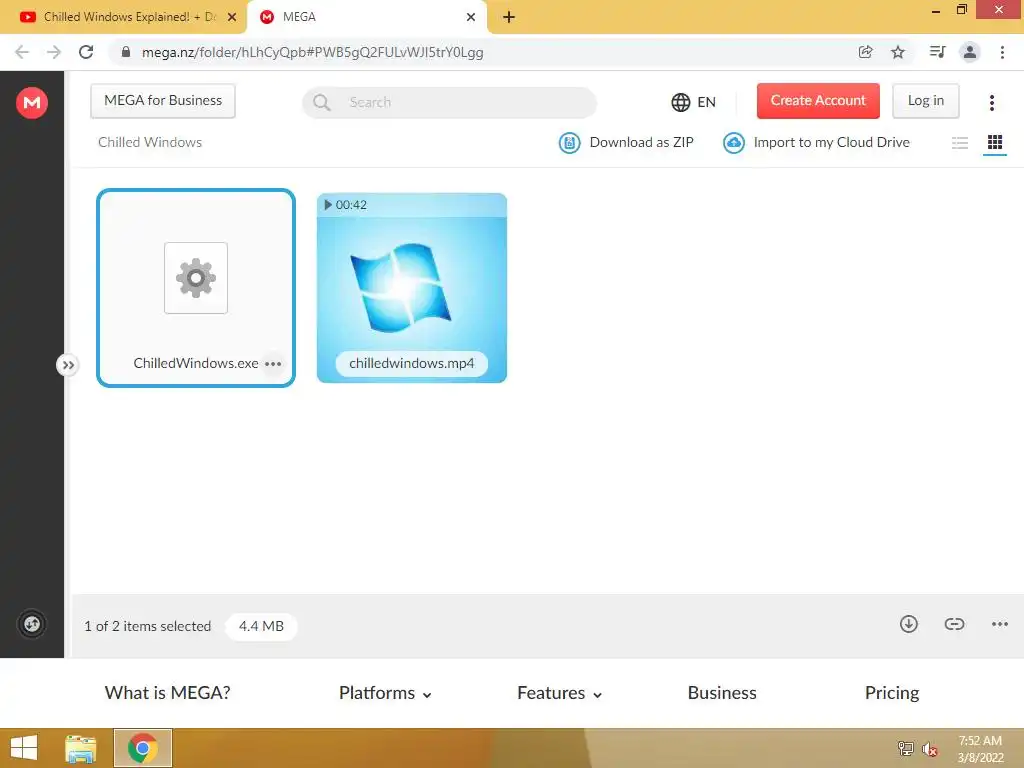Open the EN language selector
1024x768 pixels.
click(694, 102)
